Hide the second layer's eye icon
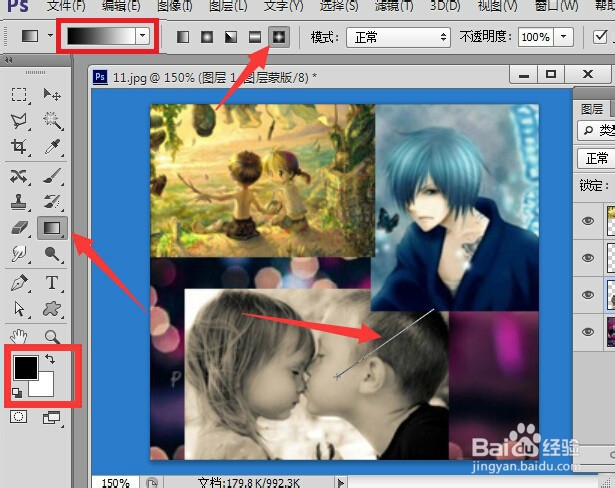This screenshot has width=615, height=488. 588,258
